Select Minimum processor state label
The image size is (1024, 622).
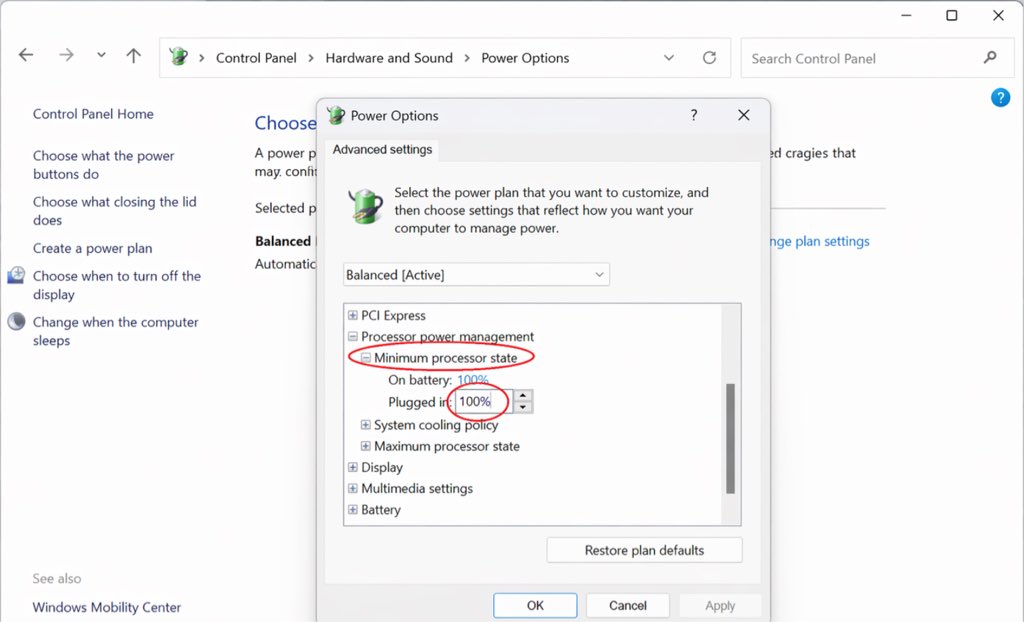pos(445,358)
